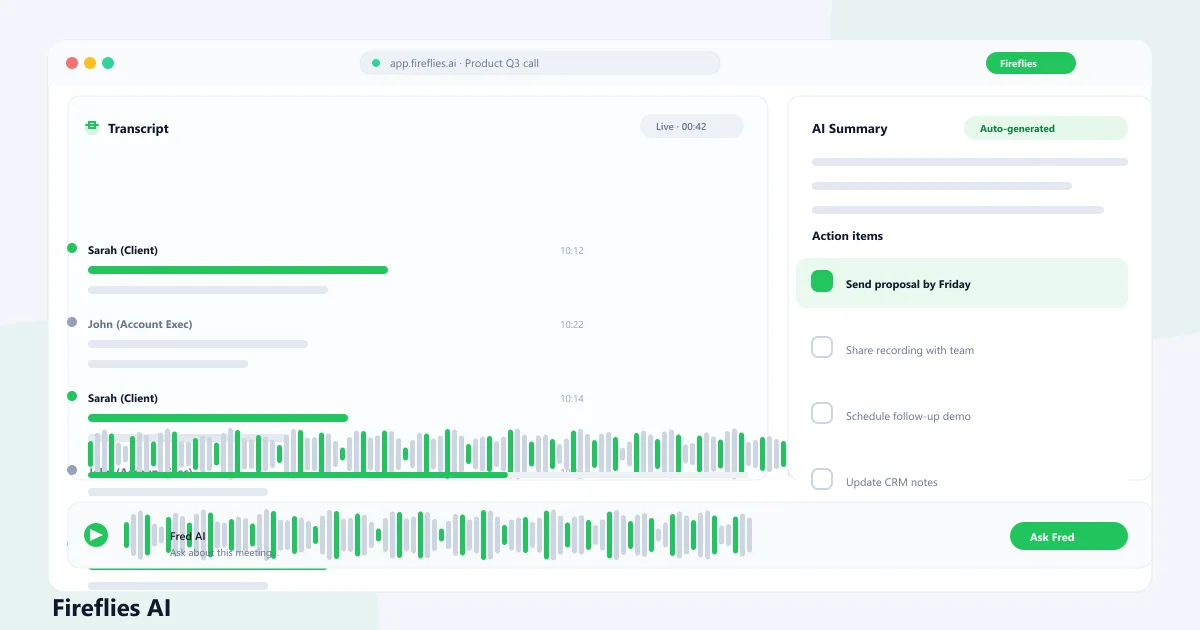
Task: Maximize the window with the green button
Action: tap(108, 63)
